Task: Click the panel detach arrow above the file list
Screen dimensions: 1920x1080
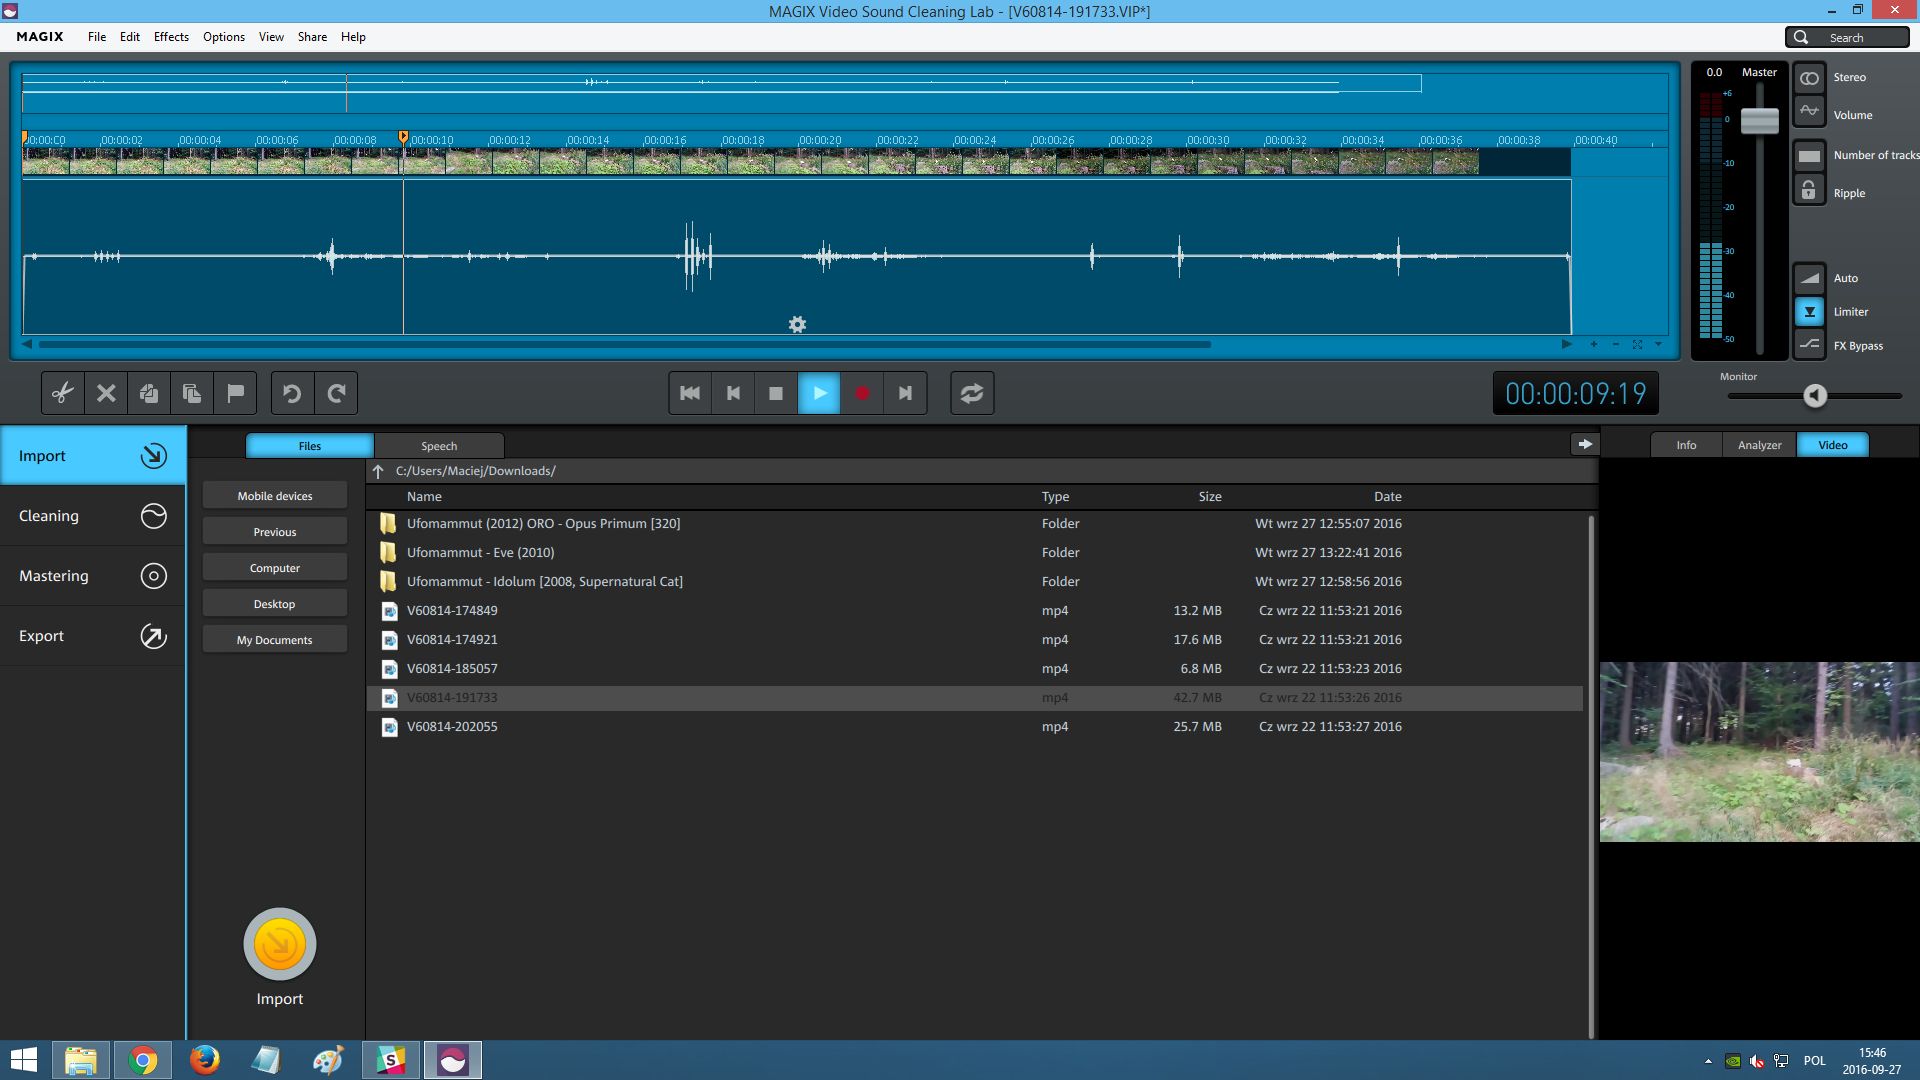Action: (x=1584, y=443)
